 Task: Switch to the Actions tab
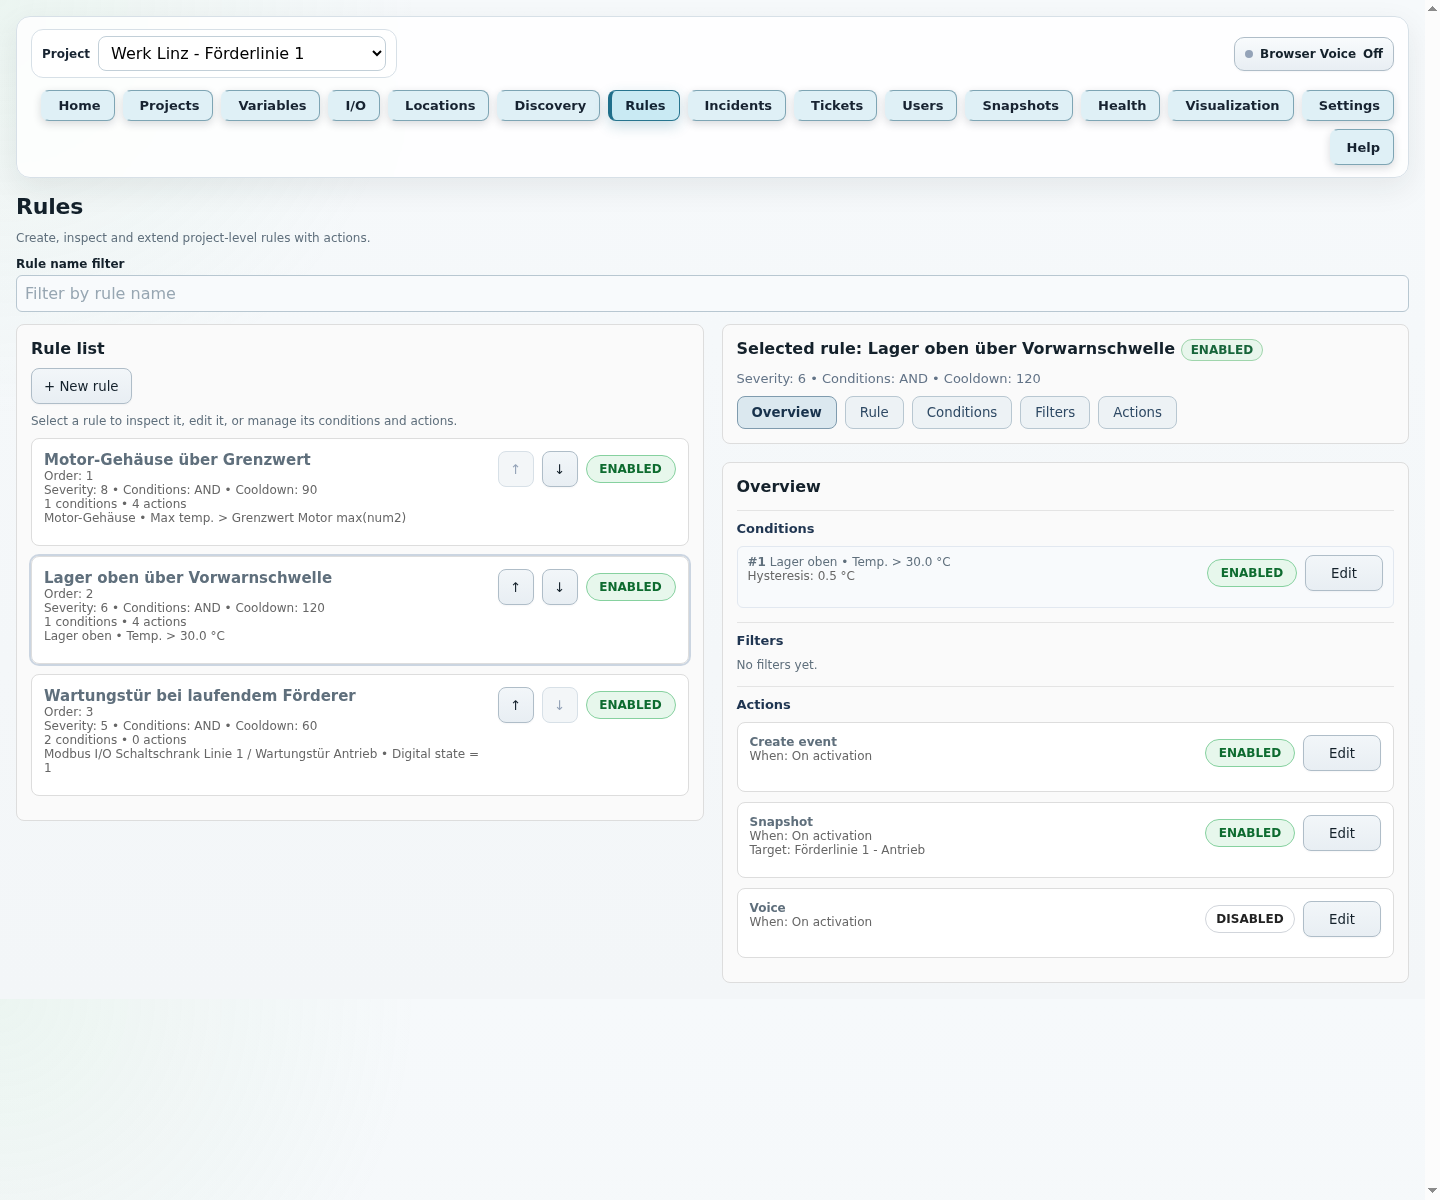[x=1137, y=412]
